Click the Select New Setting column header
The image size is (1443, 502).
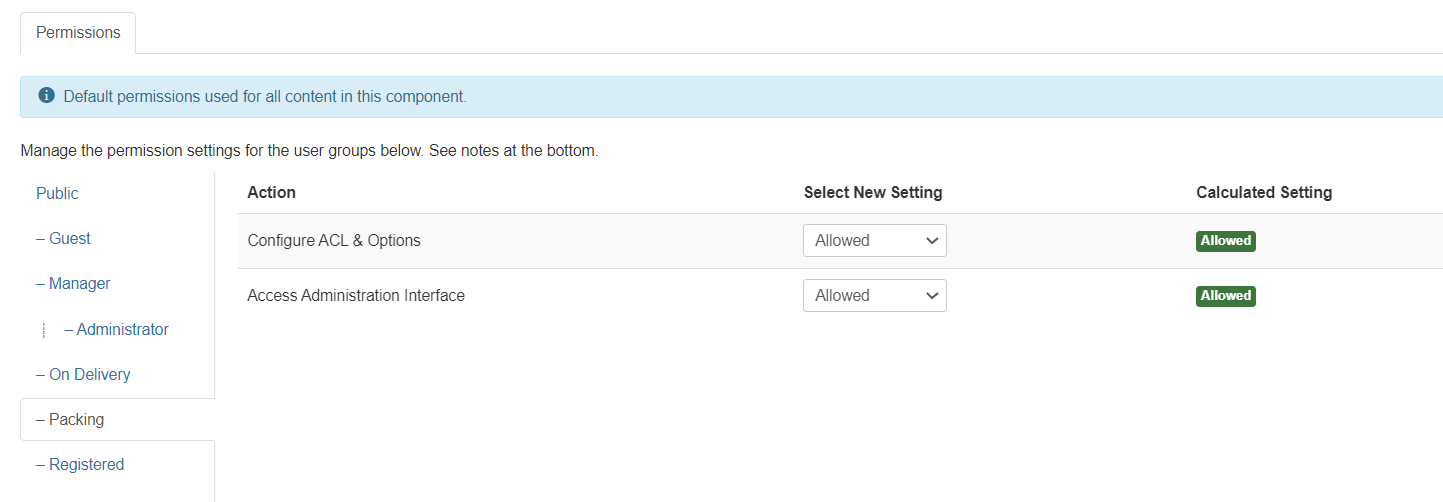pos(872,192)
